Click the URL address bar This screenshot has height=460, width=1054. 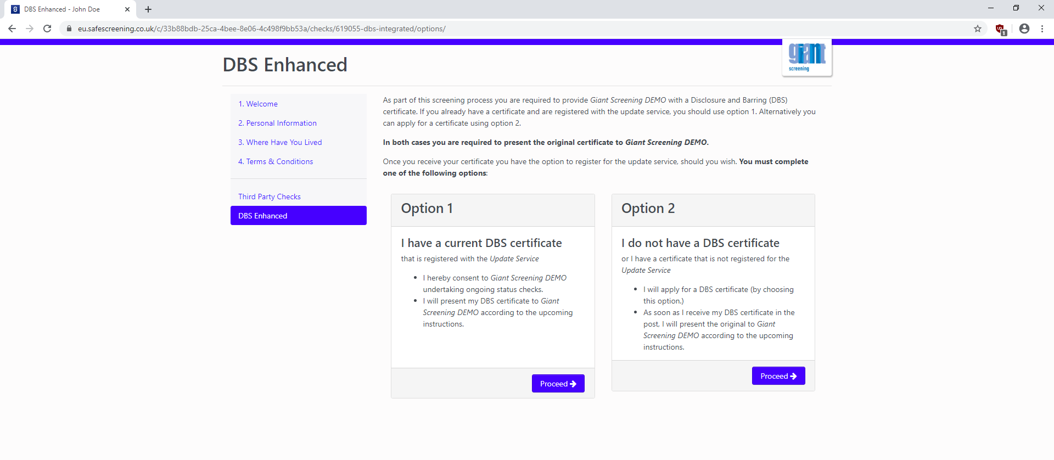click(x=500, y=29)
